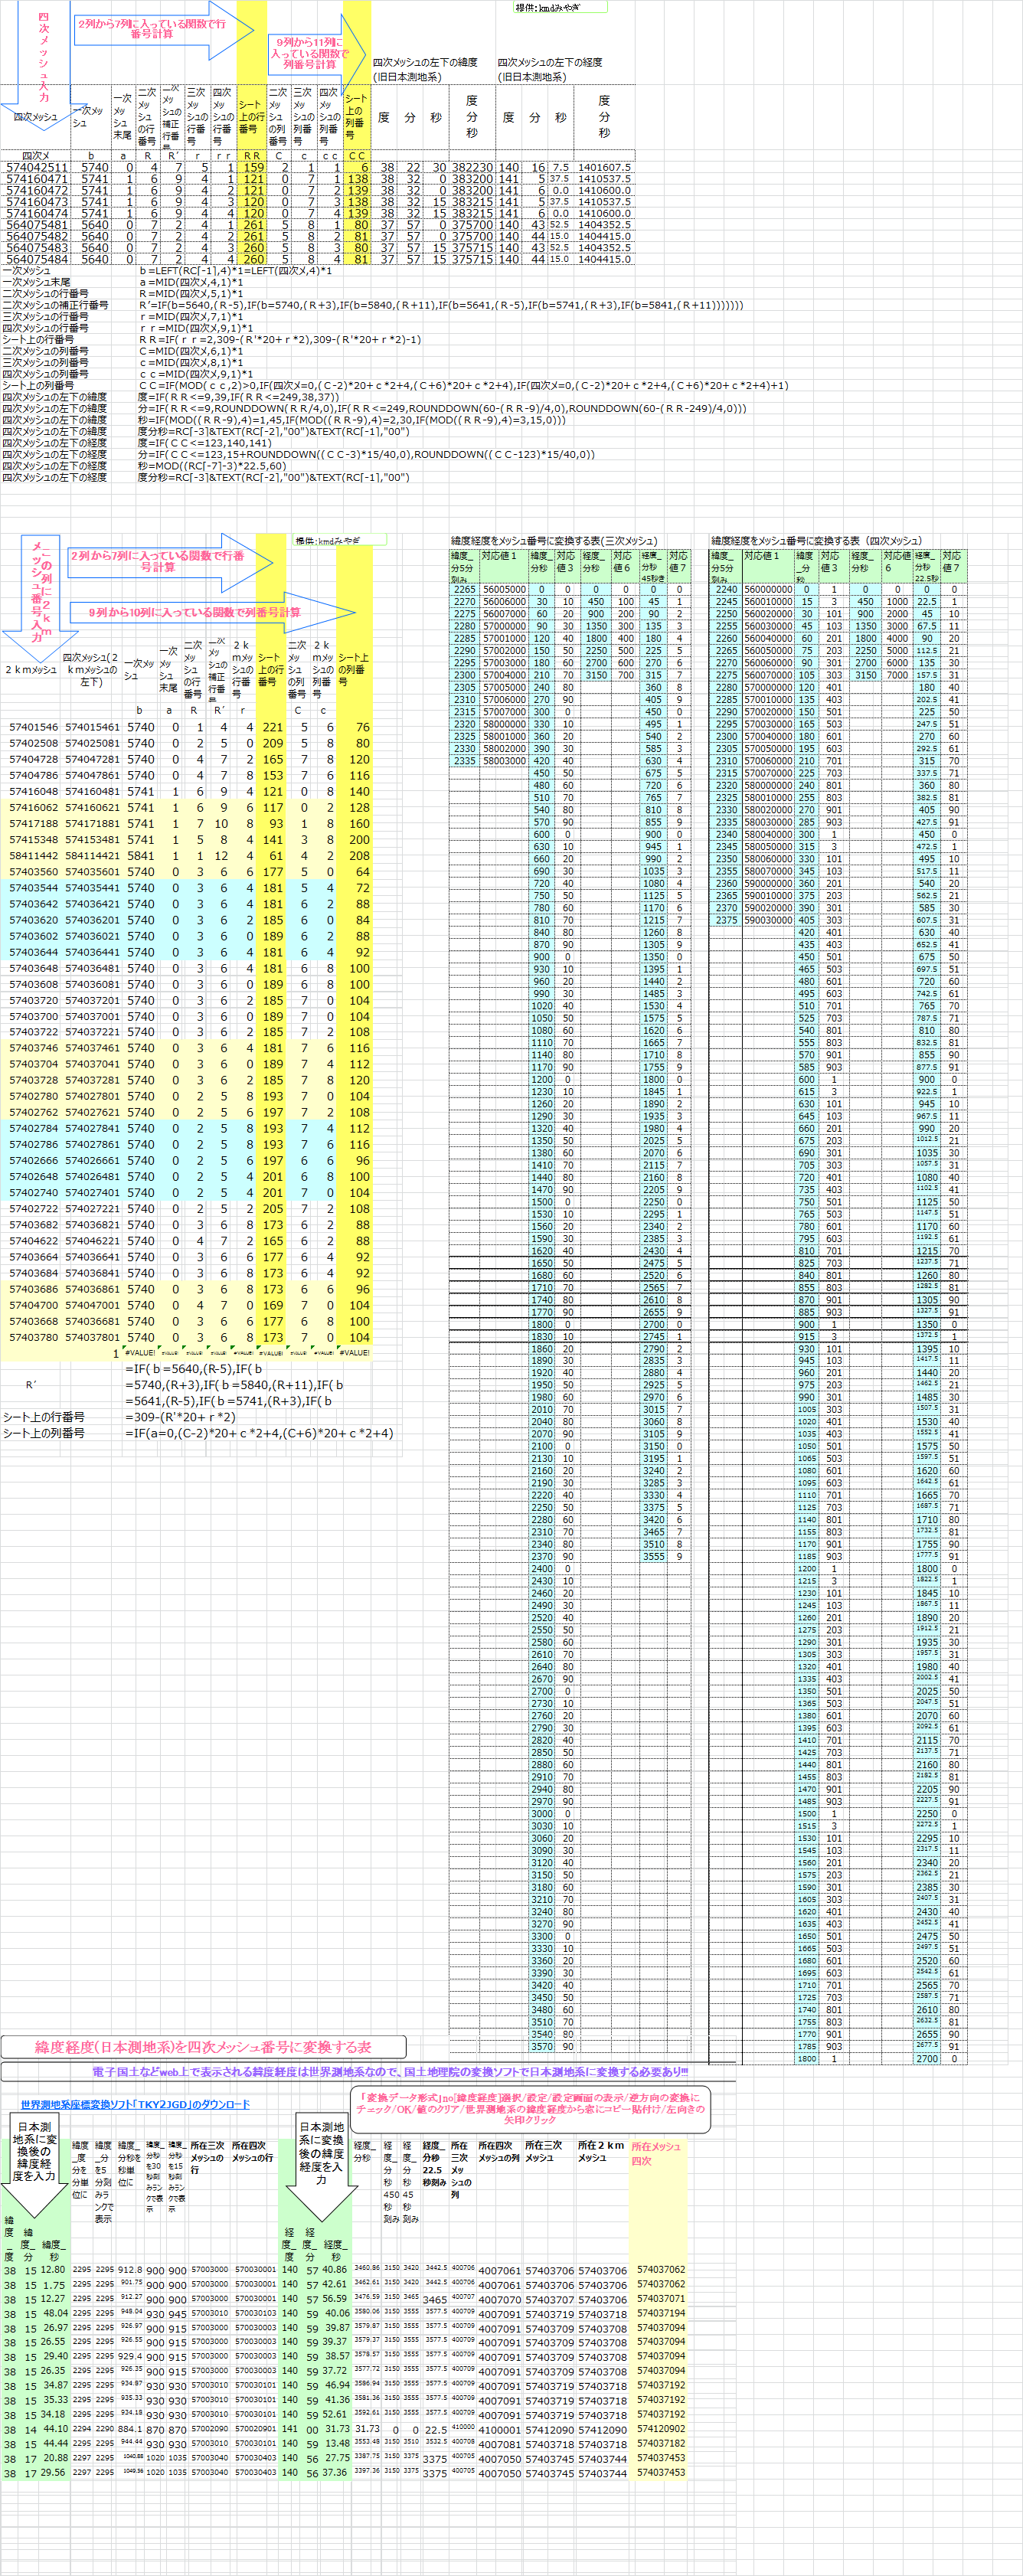
Task: Click formula r r =MID(四次メ,9,1)*1
Action: (x=196, y=328)
